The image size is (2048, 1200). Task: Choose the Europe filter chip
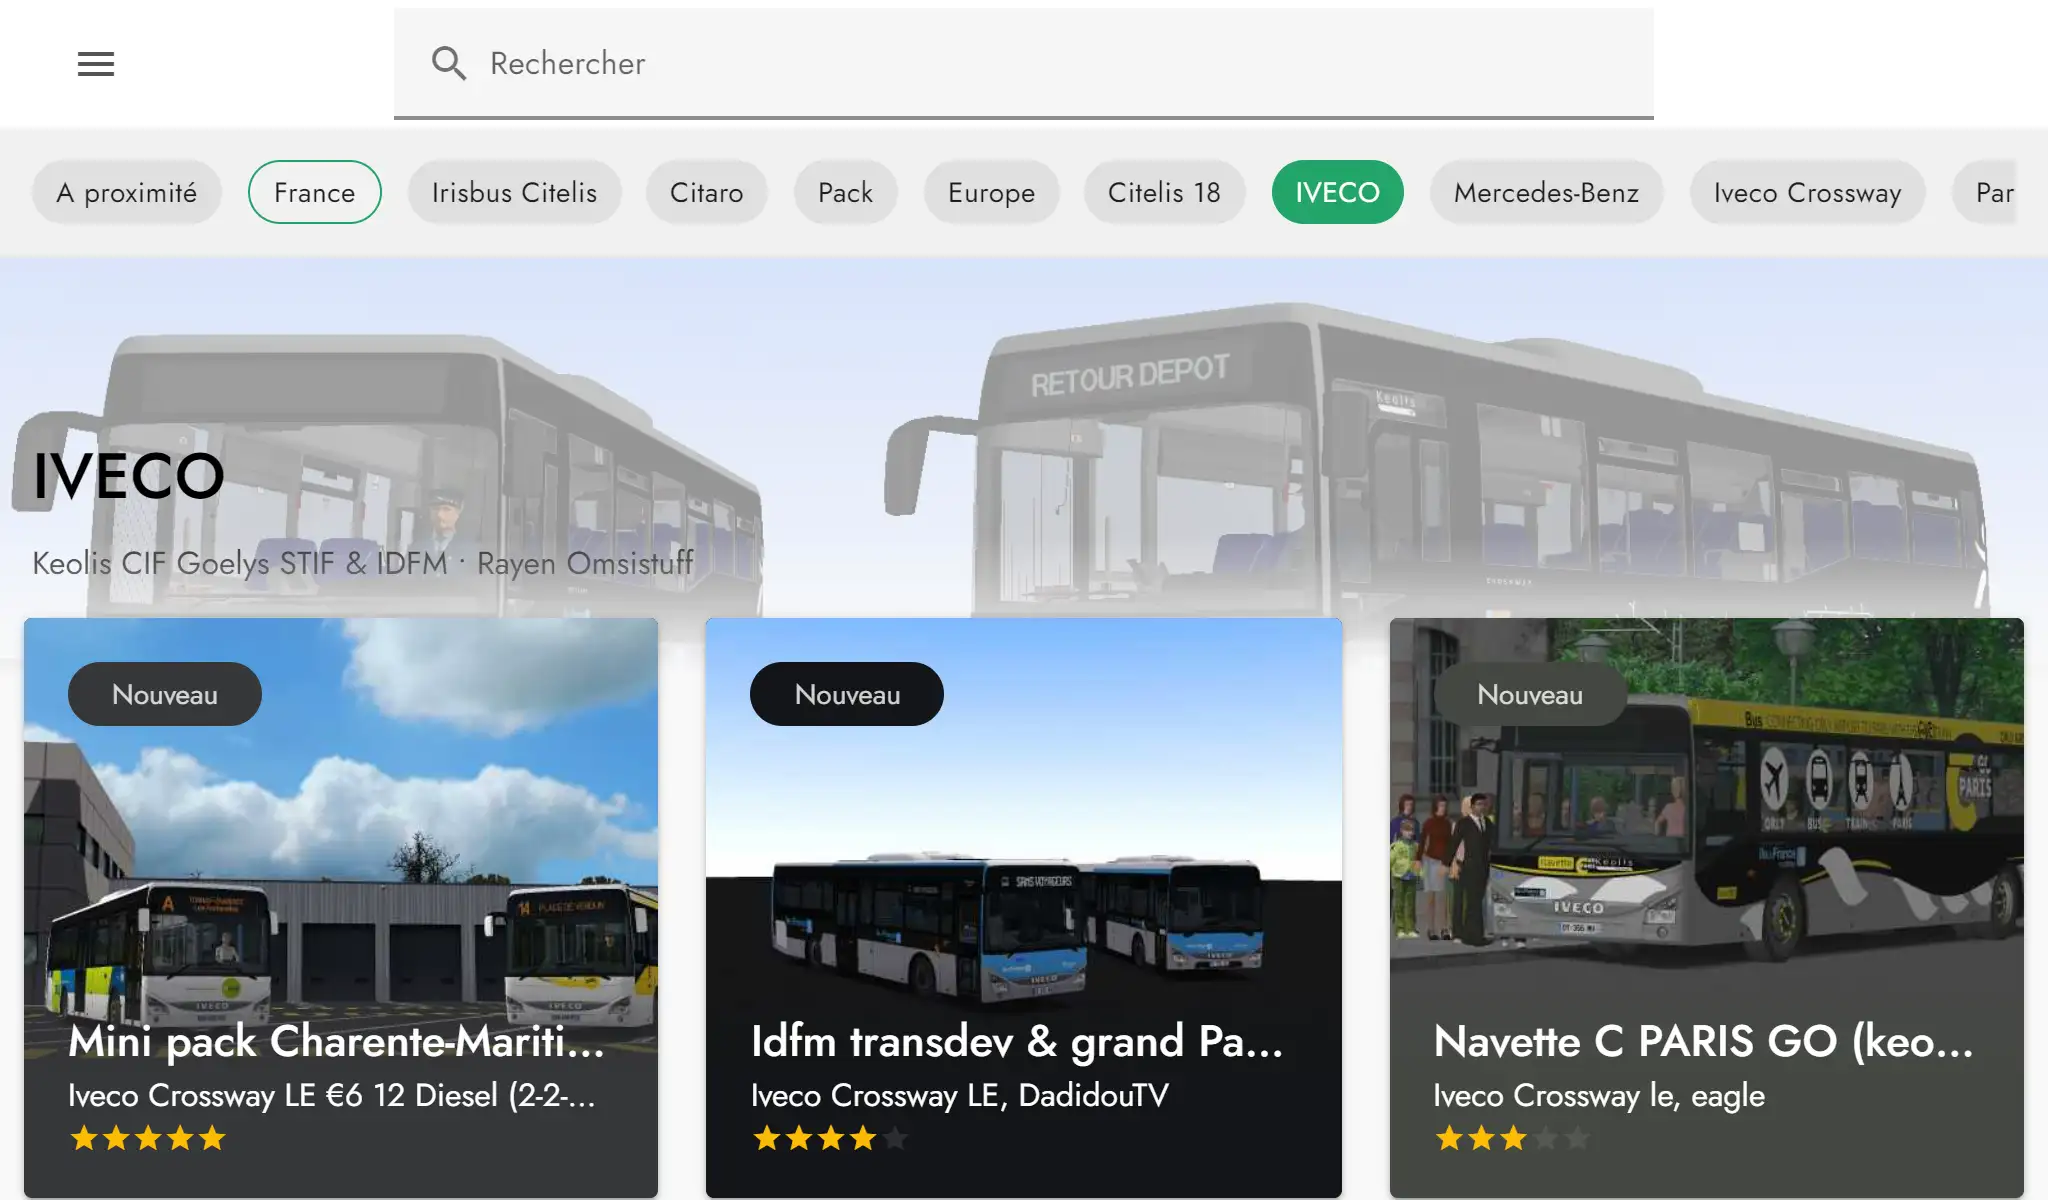tap(991, 192)
